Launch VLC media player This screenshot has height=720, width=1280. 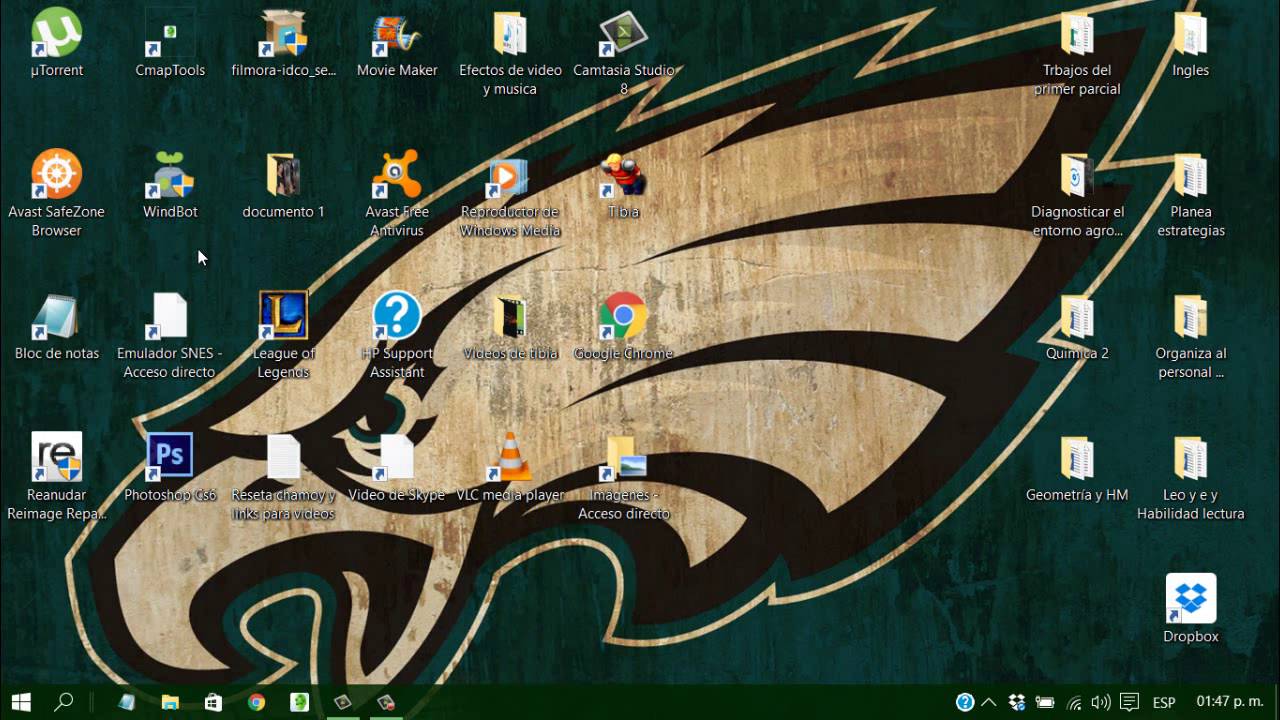click(x=510, y=468)
